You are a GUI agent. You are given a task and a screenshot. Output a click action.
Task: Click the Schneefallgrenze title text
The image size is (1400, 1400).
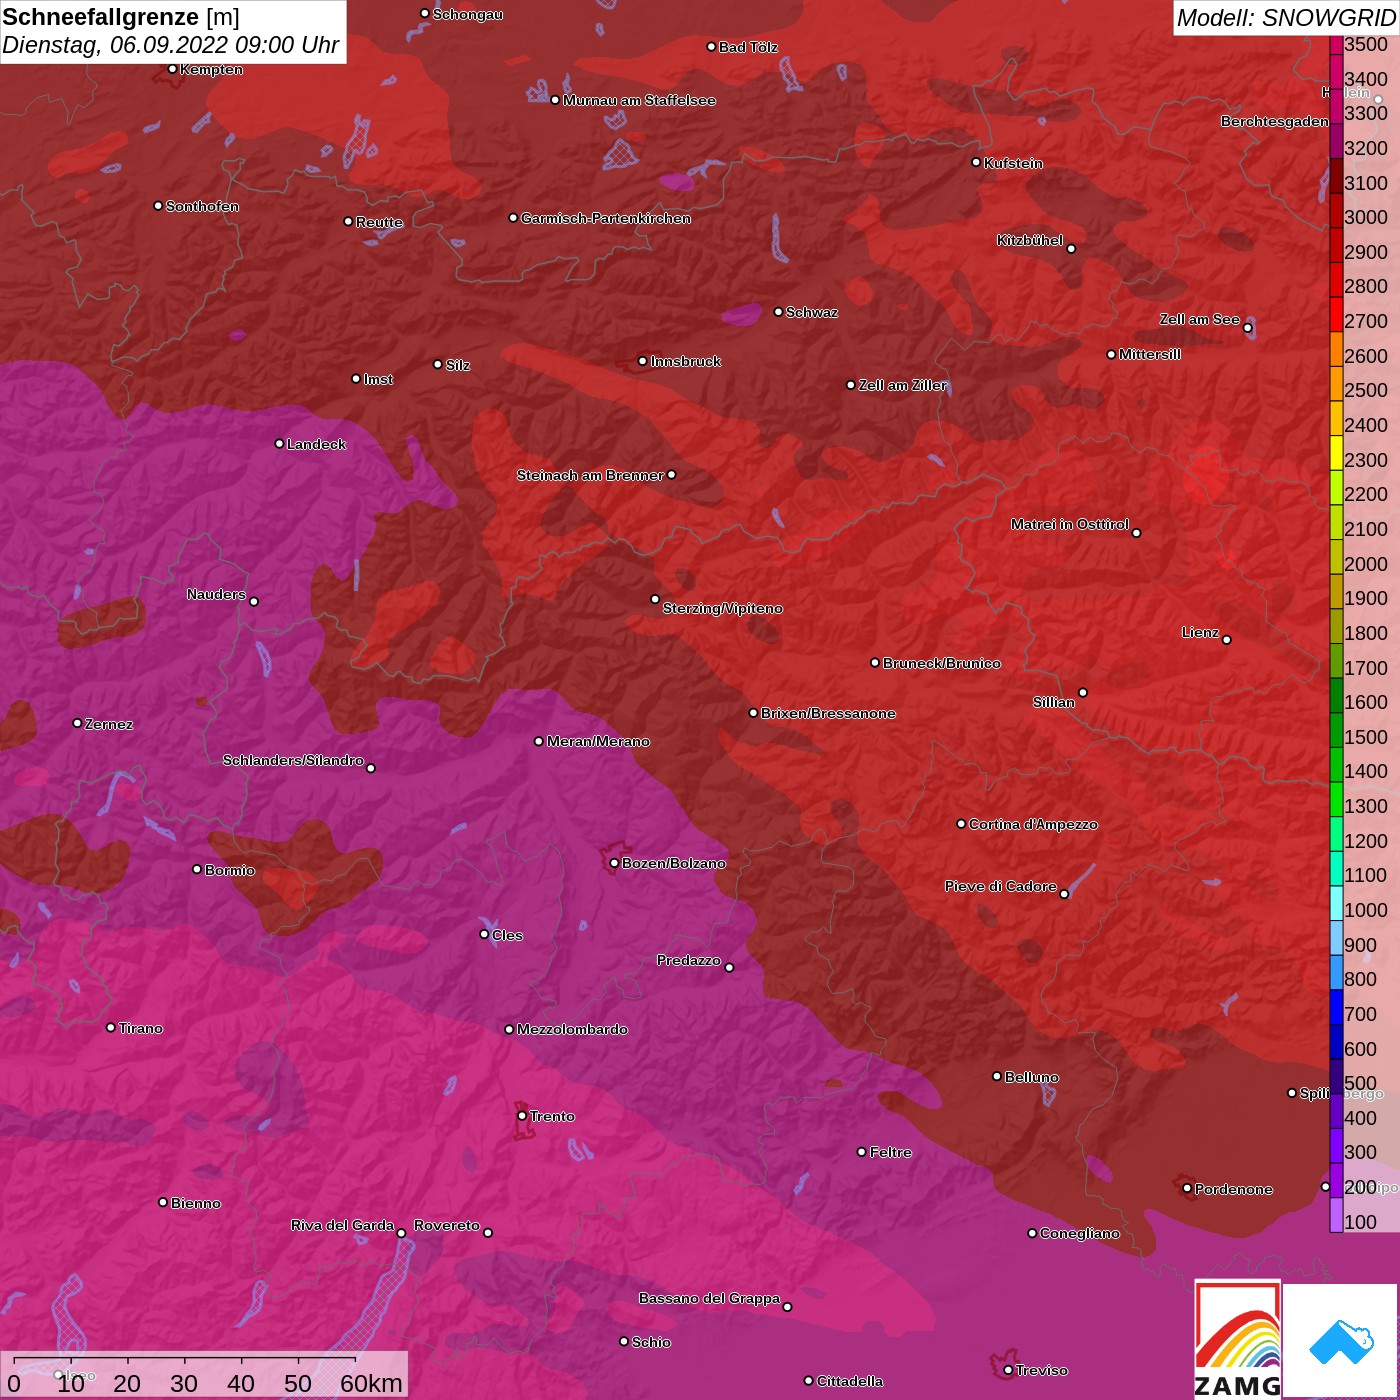point(101,17)
